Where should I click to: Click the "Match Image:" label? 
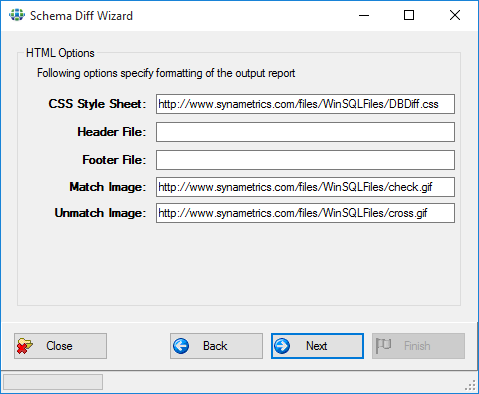click(x=108, y=187)
